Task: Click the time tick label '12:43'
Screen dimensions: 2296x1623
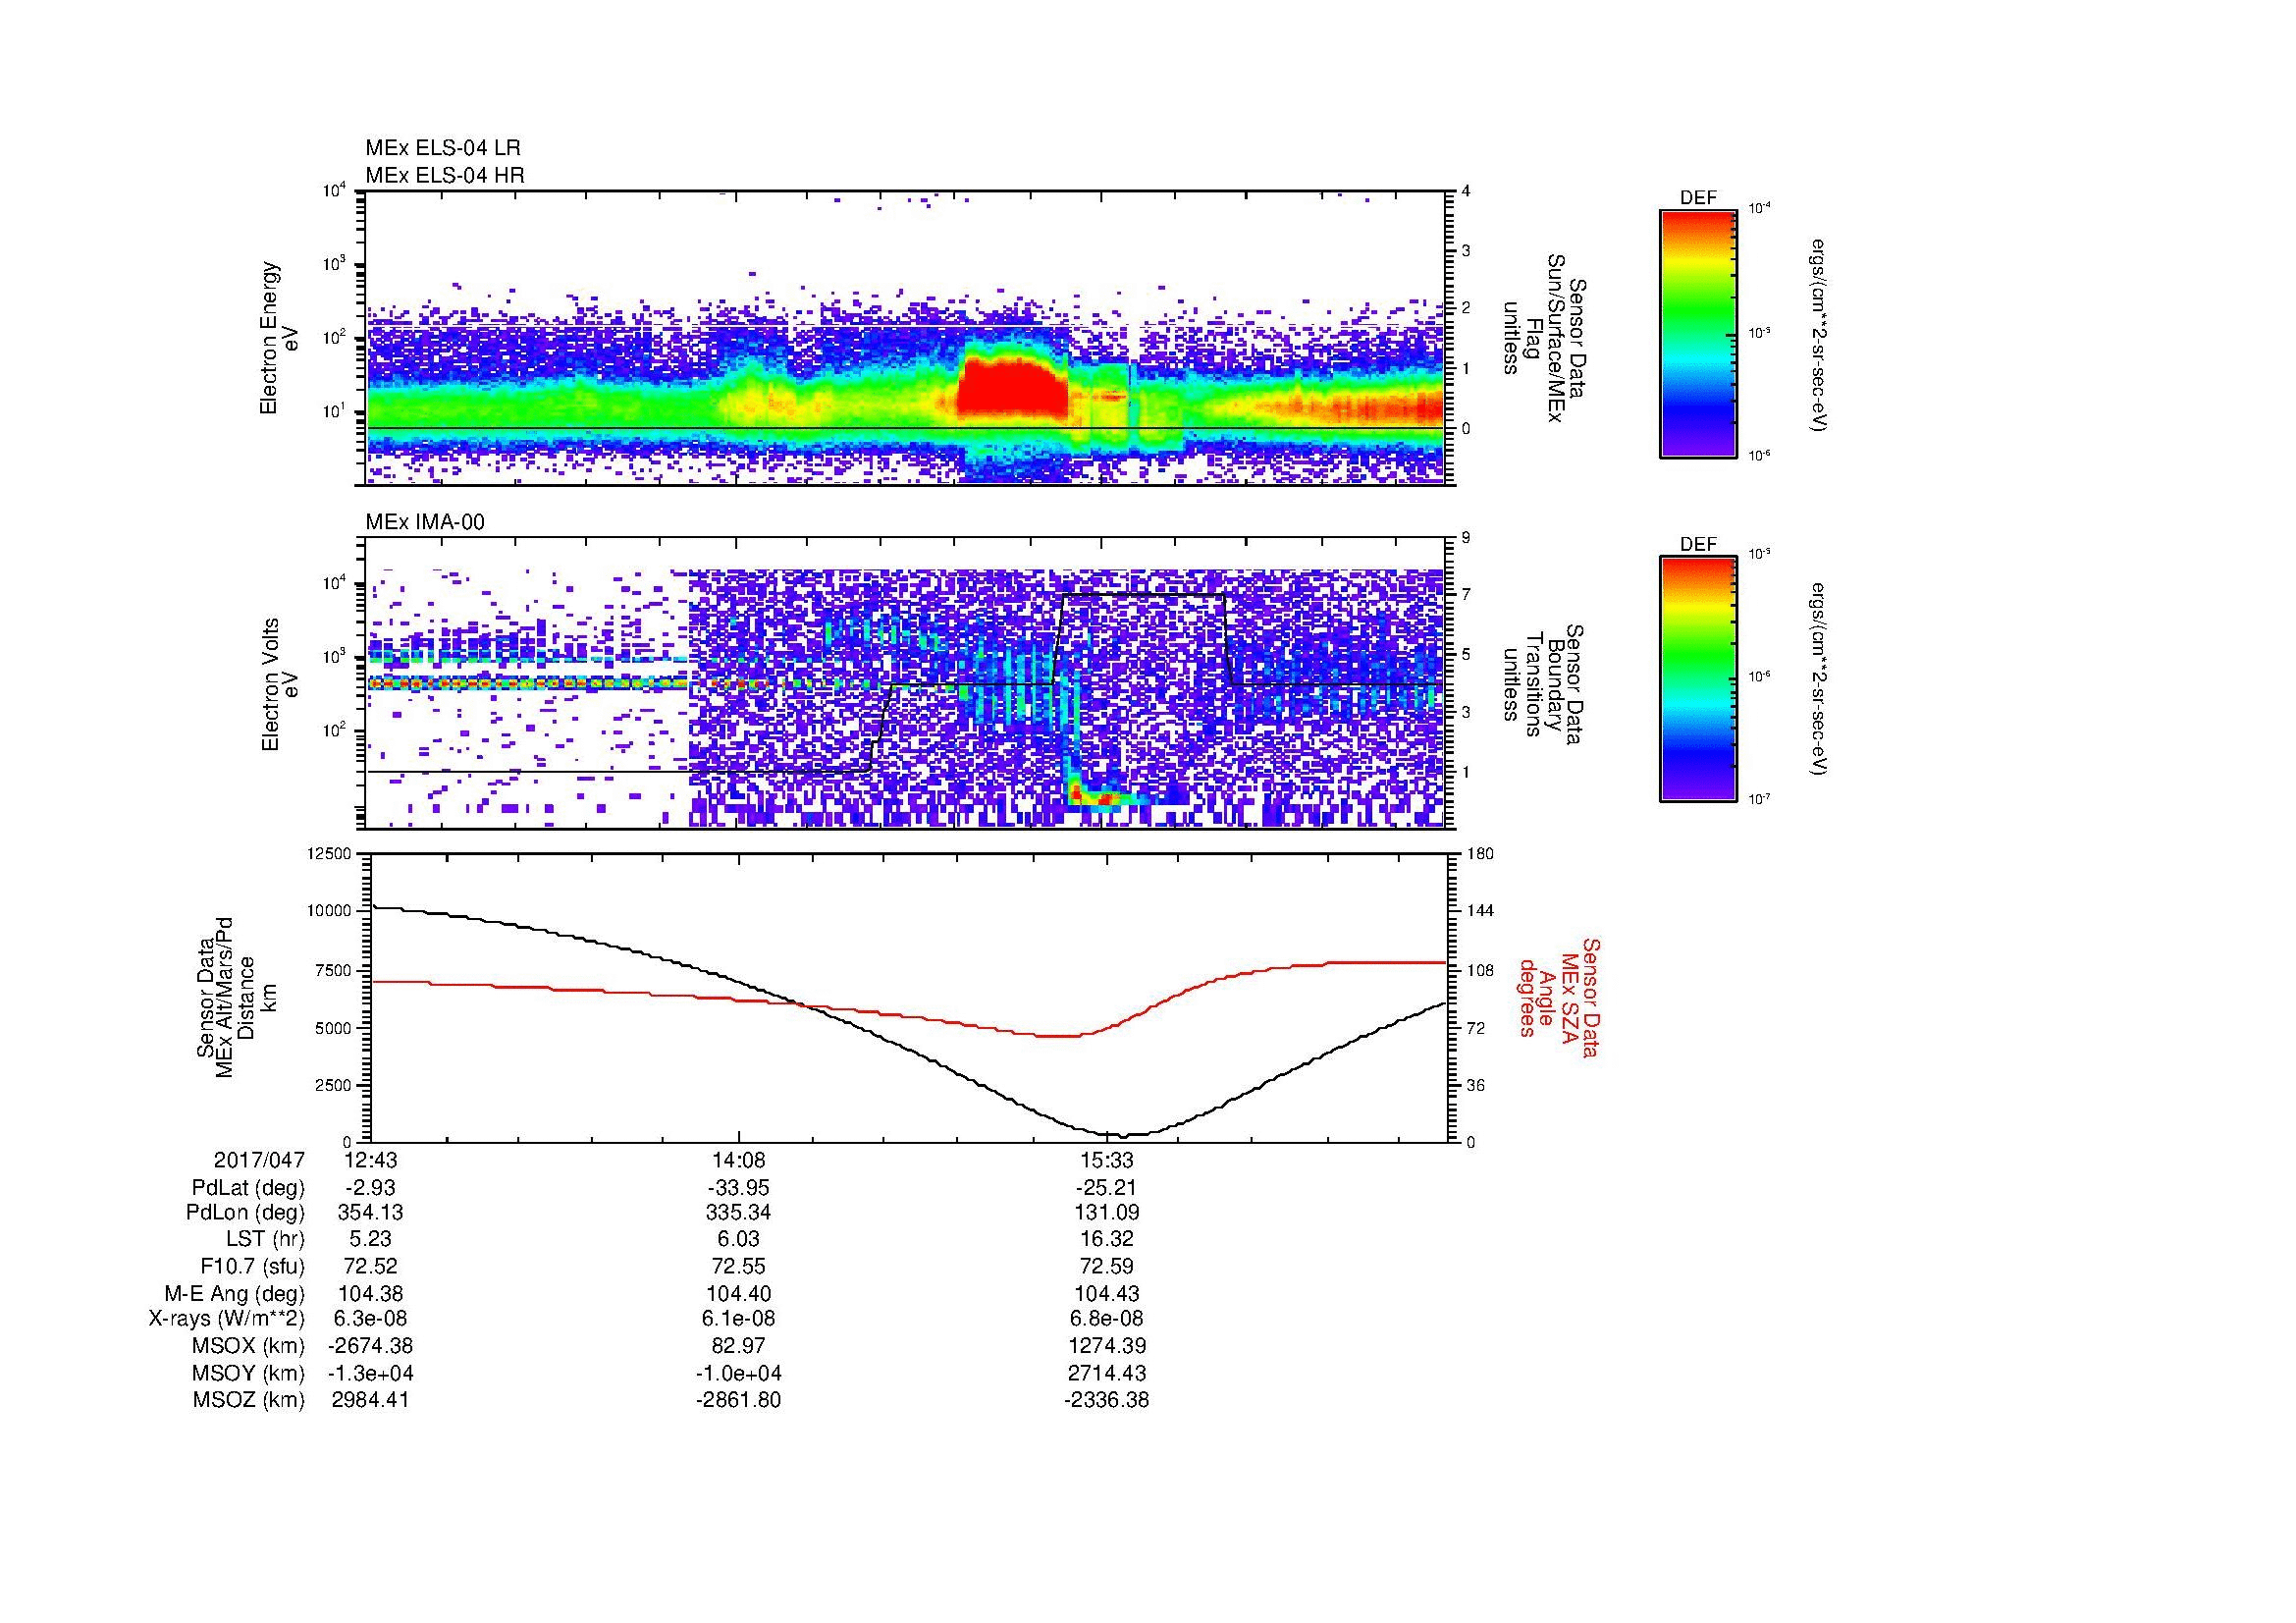Action: (x=370, y=1160)
